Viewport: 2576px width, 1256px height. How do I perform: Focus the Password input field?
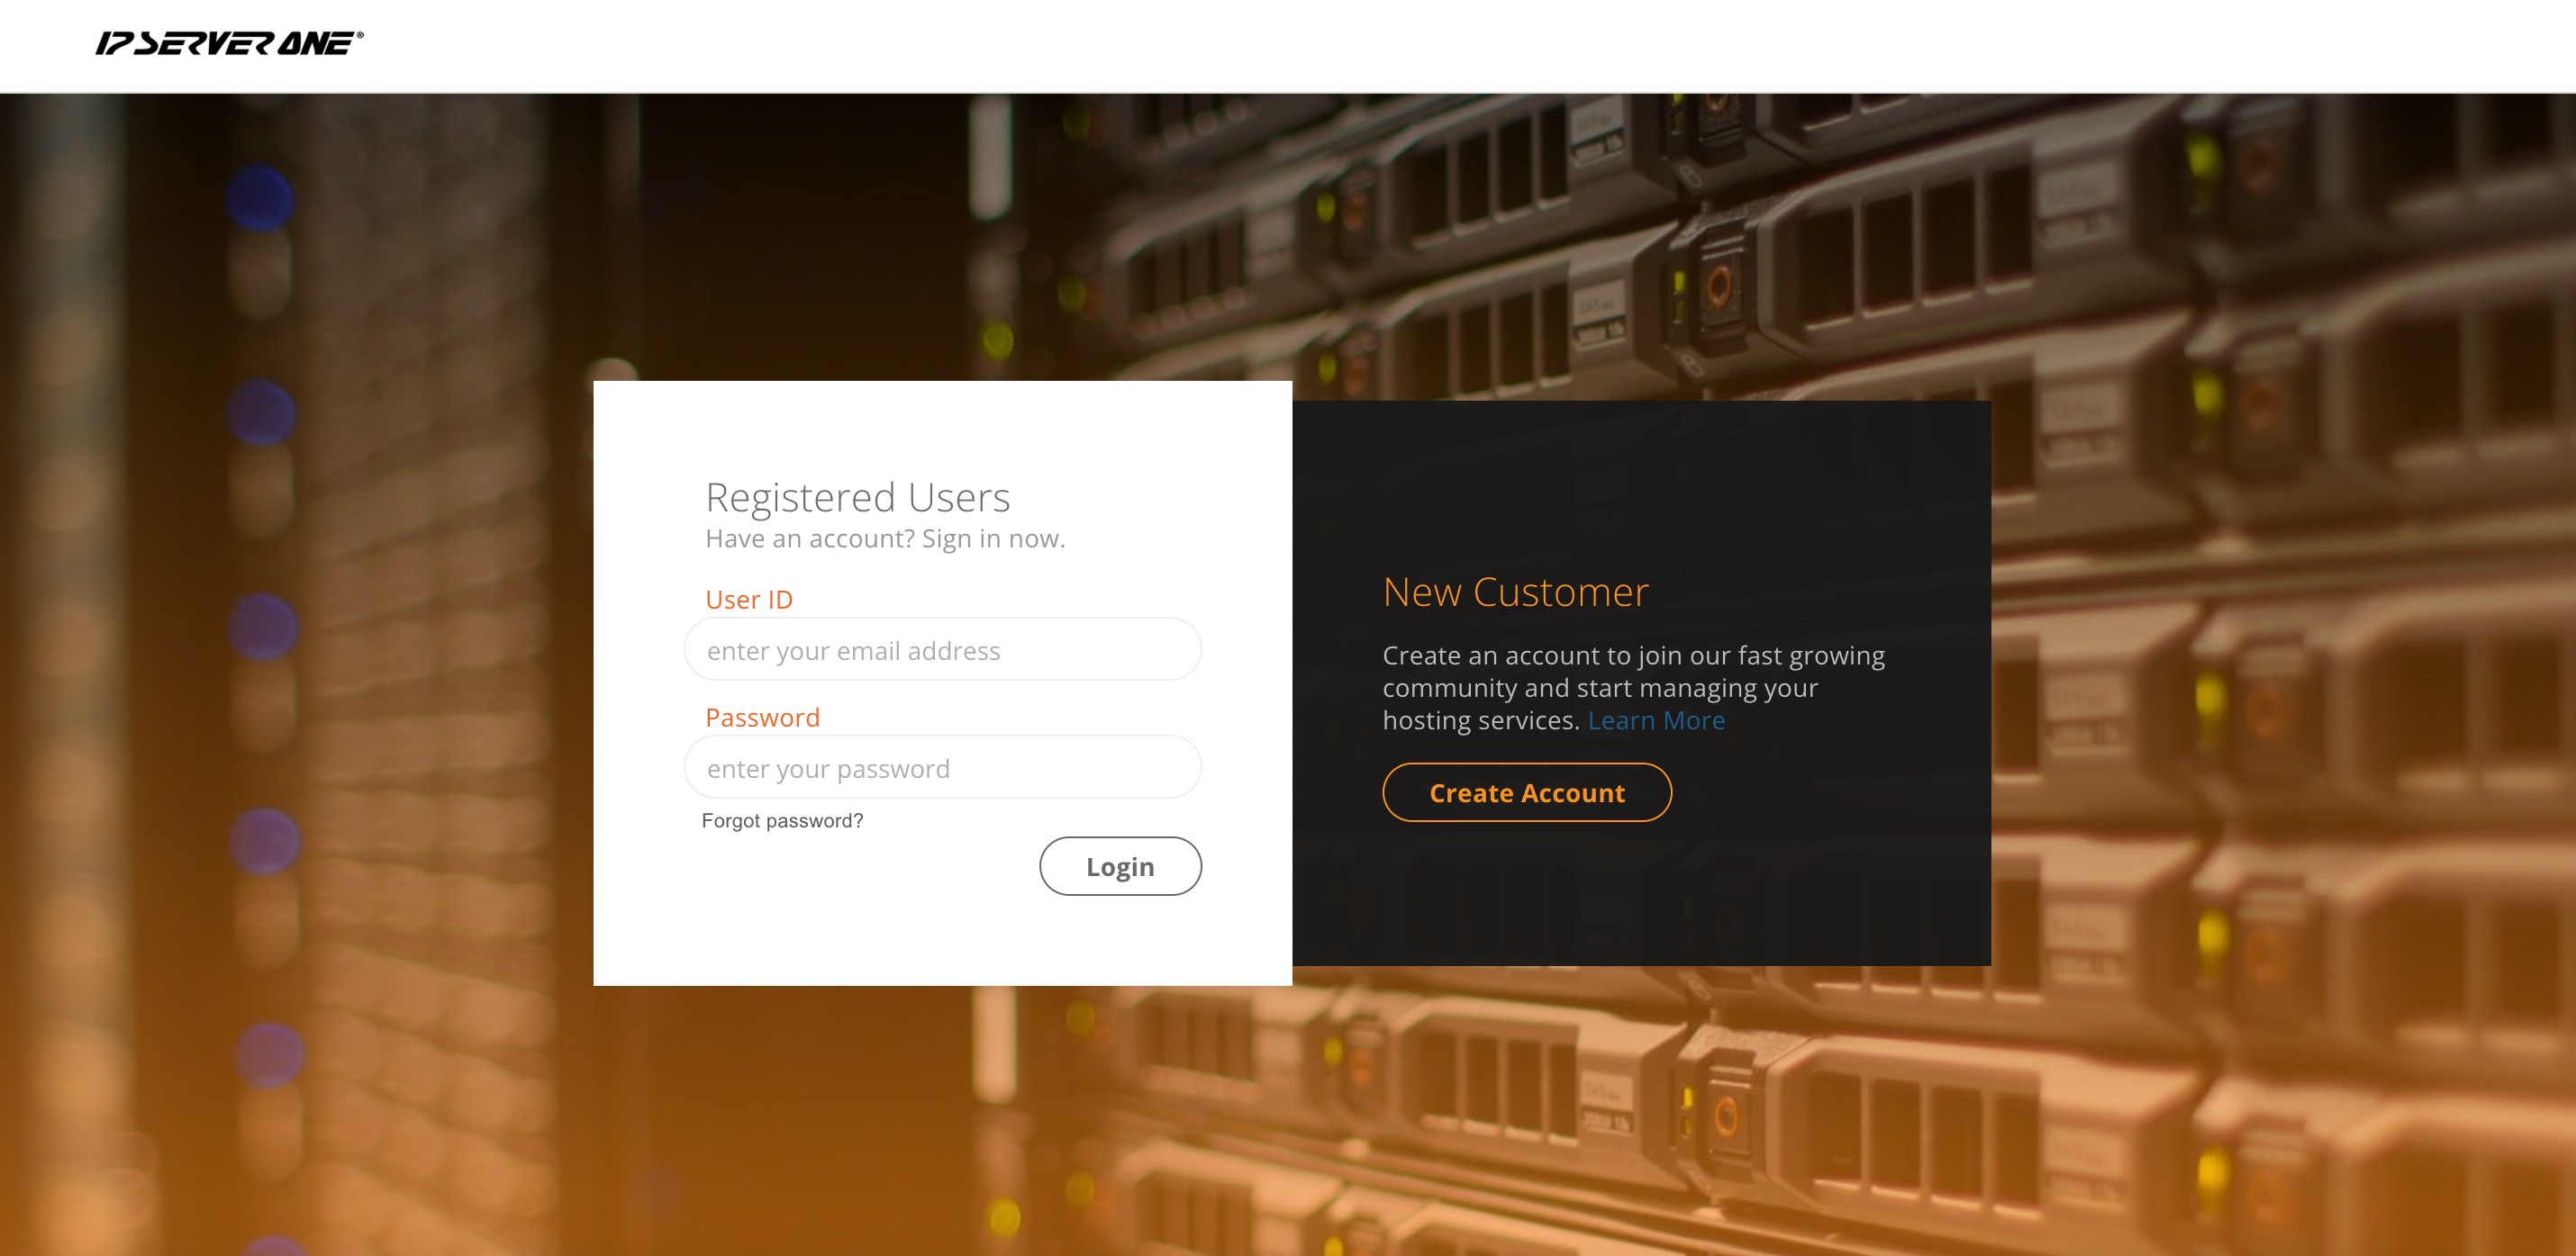[942, 768]
